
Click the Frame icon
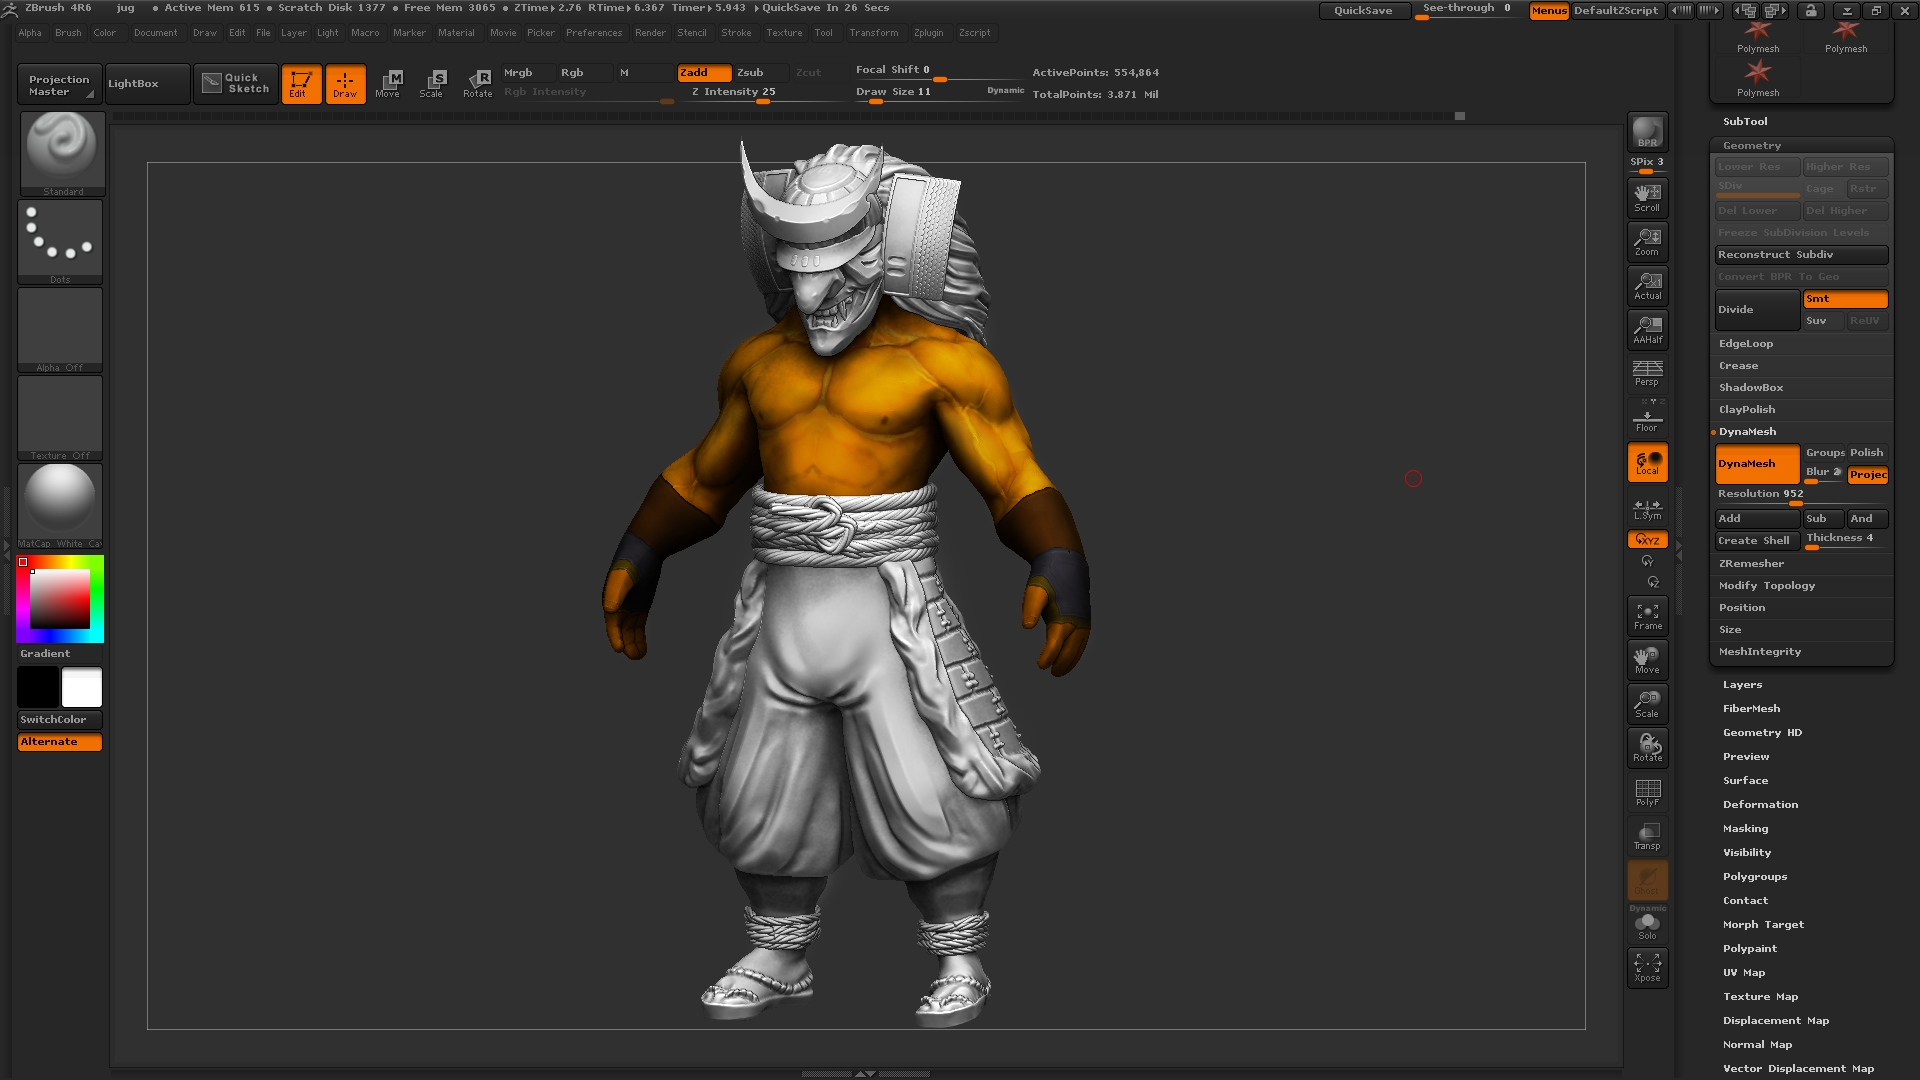pyautogui.click(x=1647, y=616)
